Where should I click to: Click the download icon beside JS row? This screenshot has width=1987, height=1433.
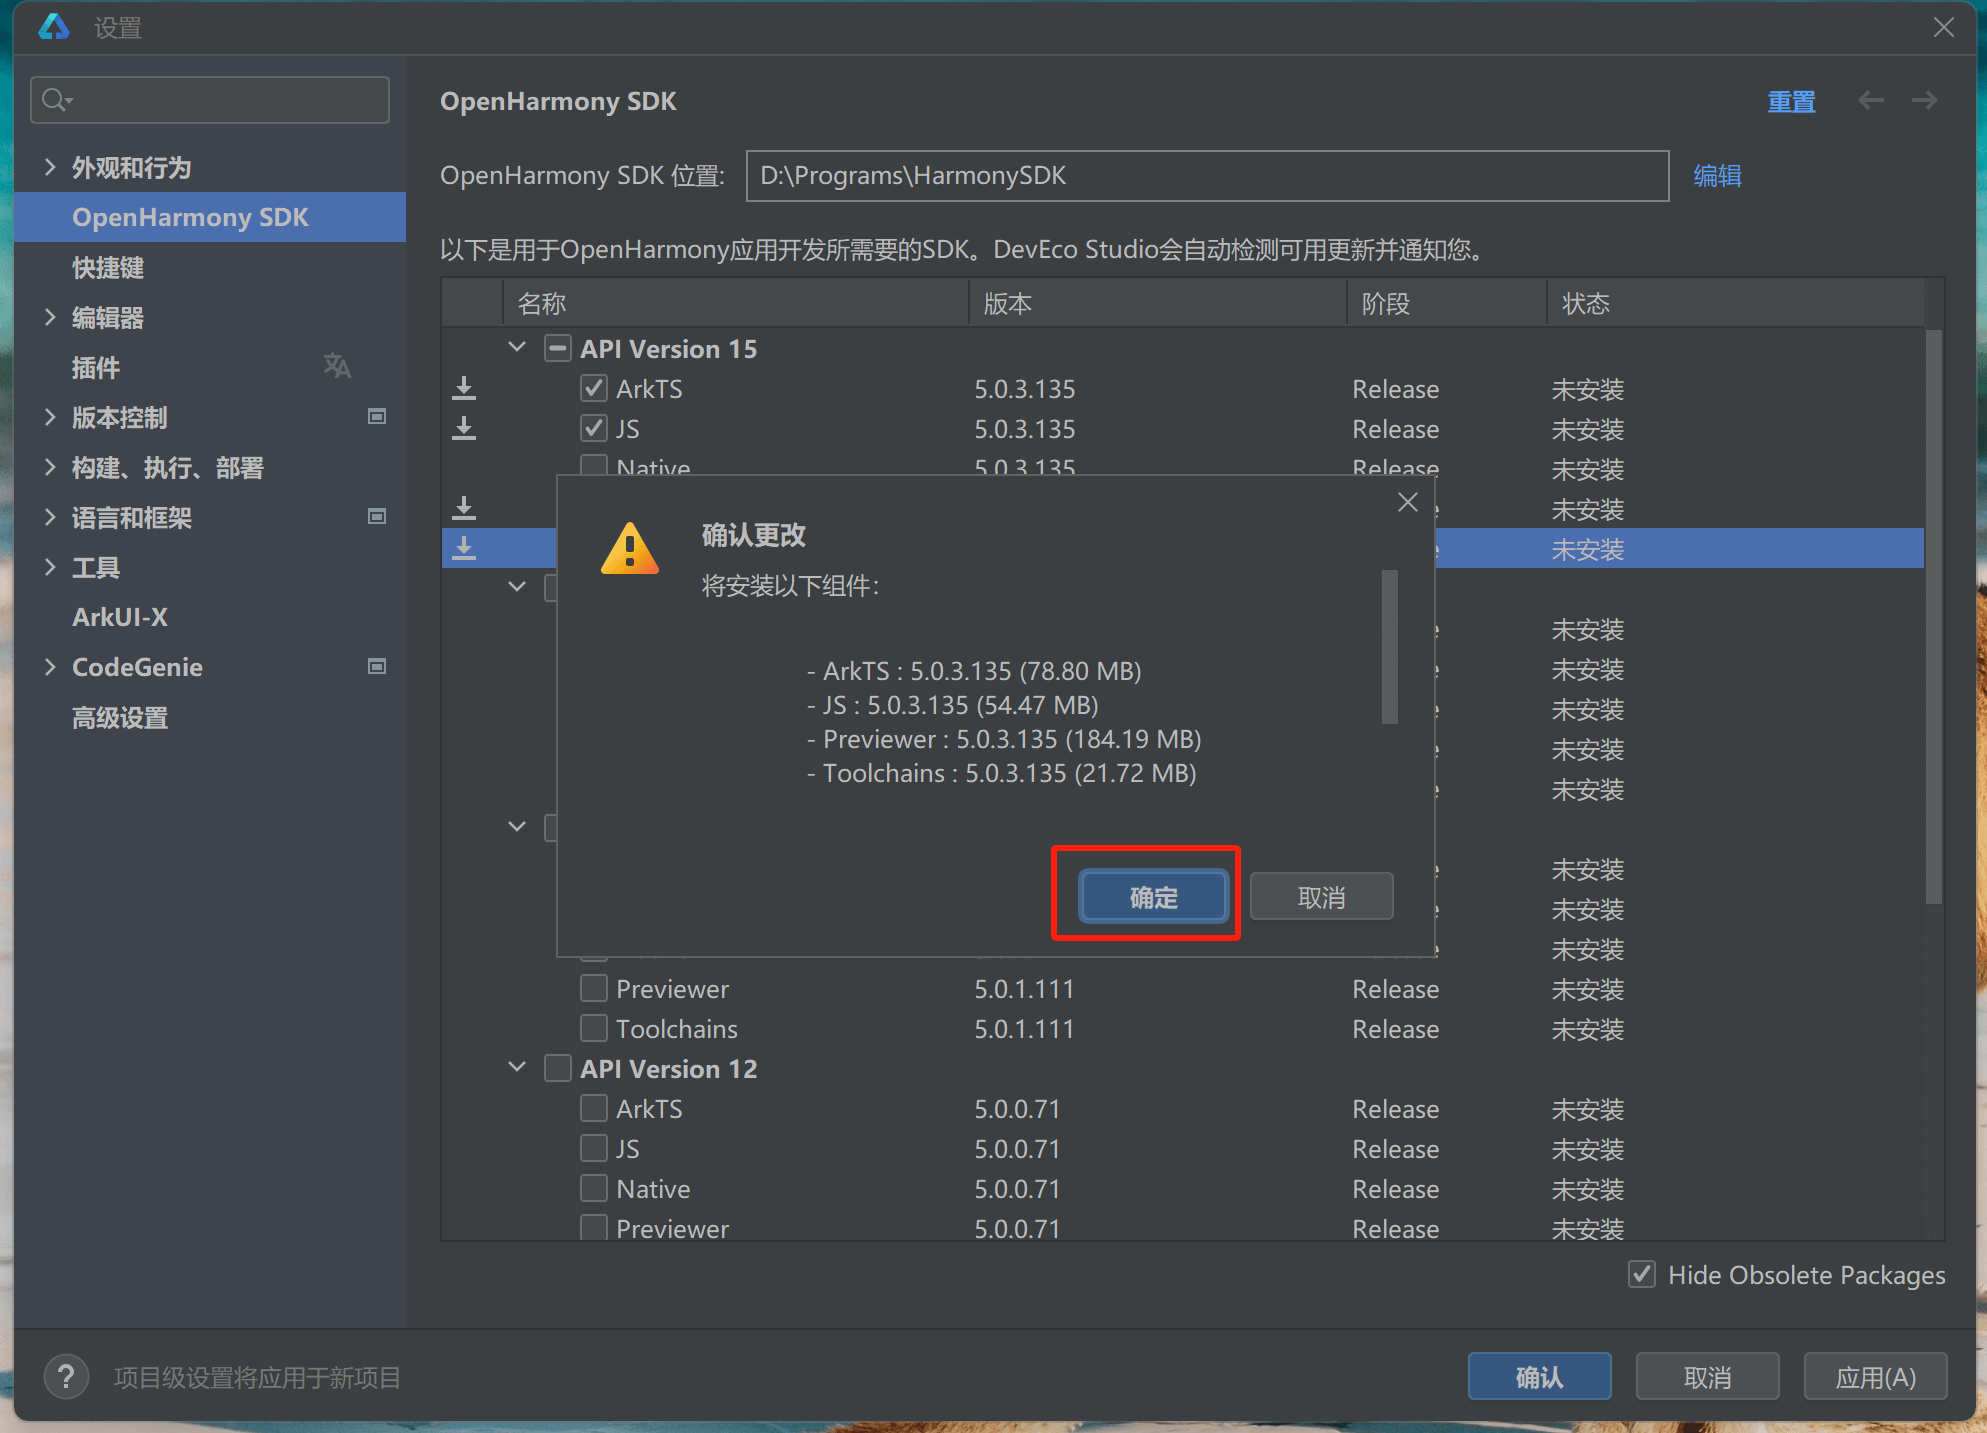pos(464,428)
